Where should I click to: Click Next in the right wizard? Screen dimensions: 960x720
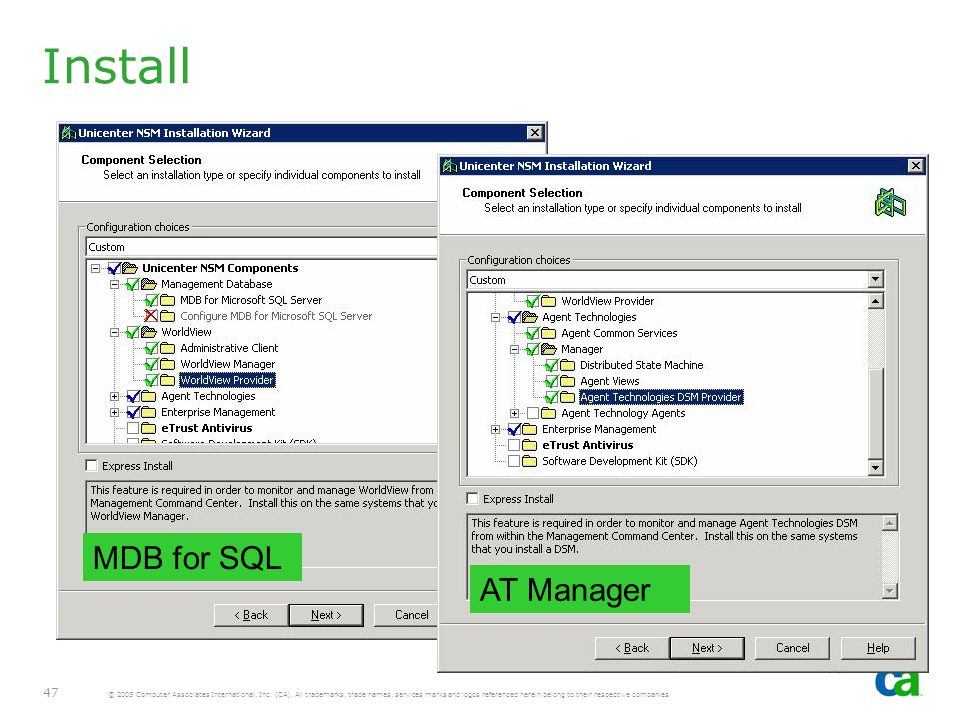(x=707, y=648)
